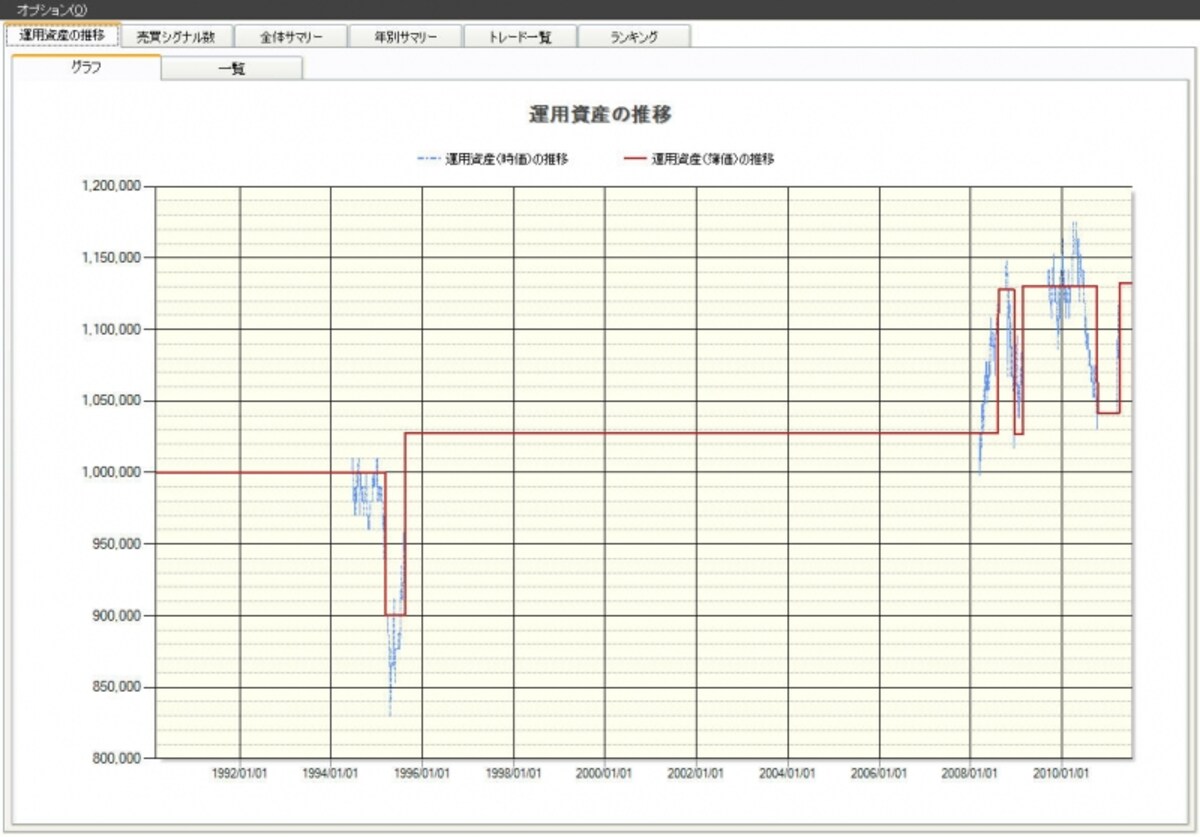Click the chart title 運用資産の推移

pos(600,114)
